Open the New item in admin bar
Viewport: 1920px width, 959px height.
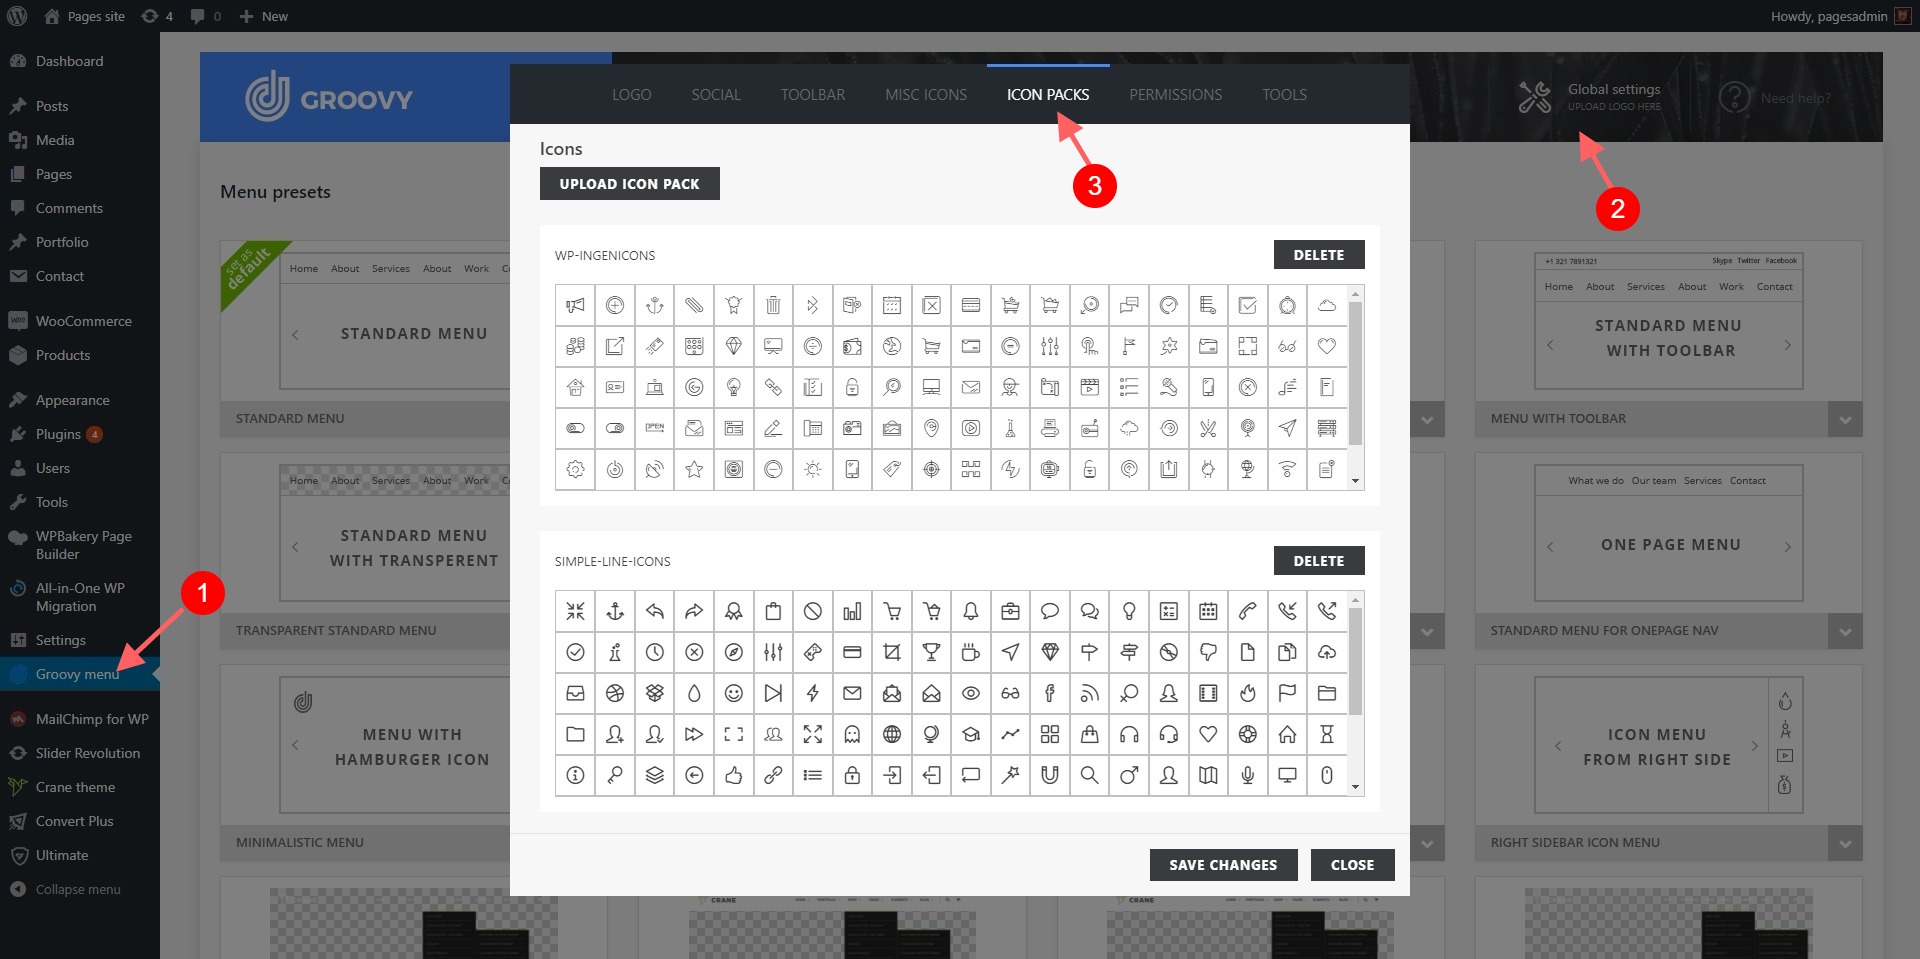(264, 16)
